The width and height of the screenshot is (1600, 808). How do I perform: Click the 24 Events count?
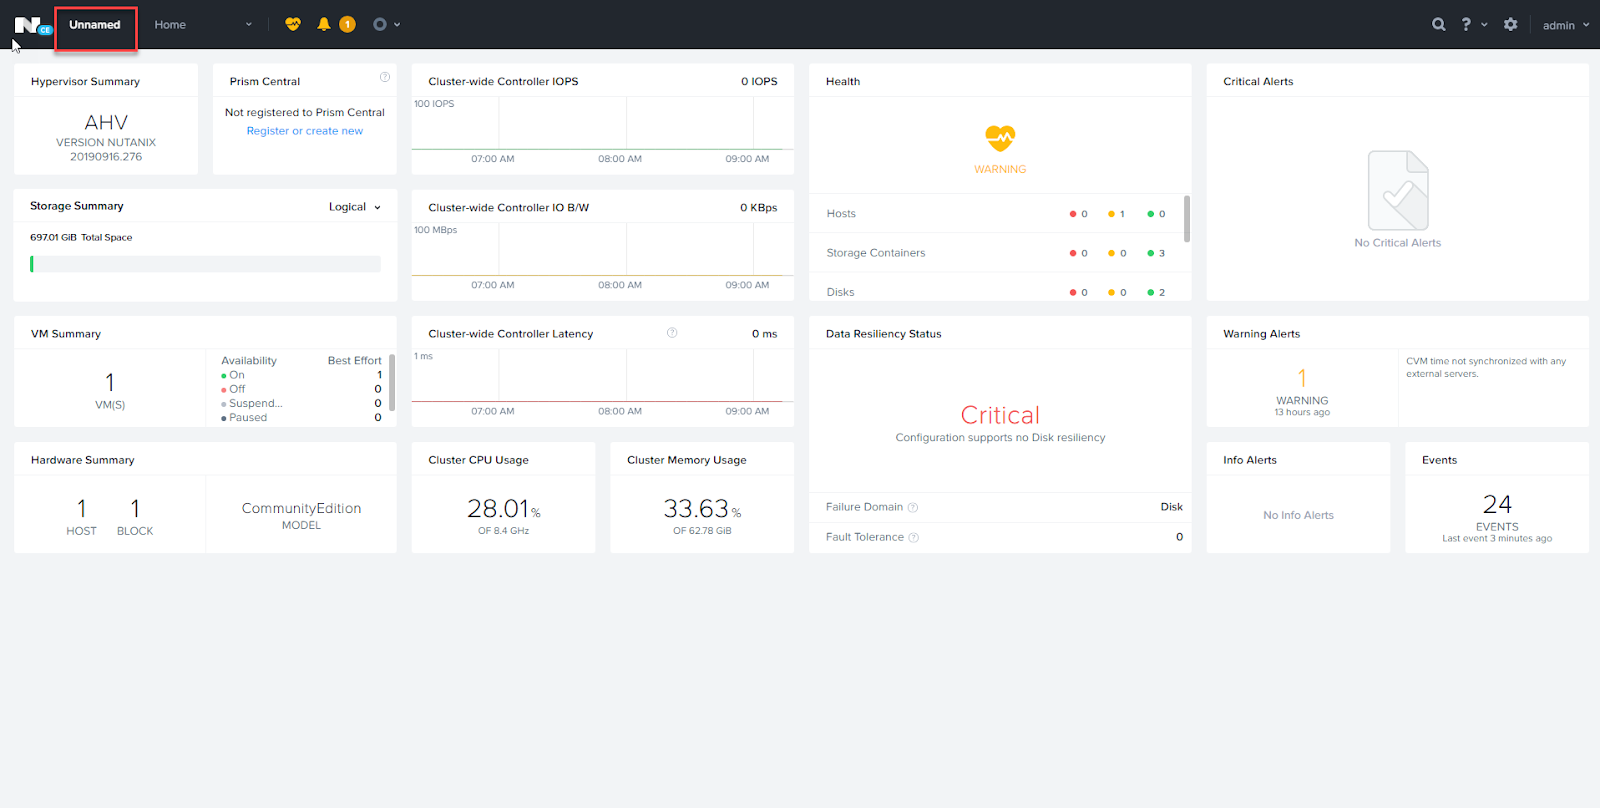click(x=1497, y=504)
